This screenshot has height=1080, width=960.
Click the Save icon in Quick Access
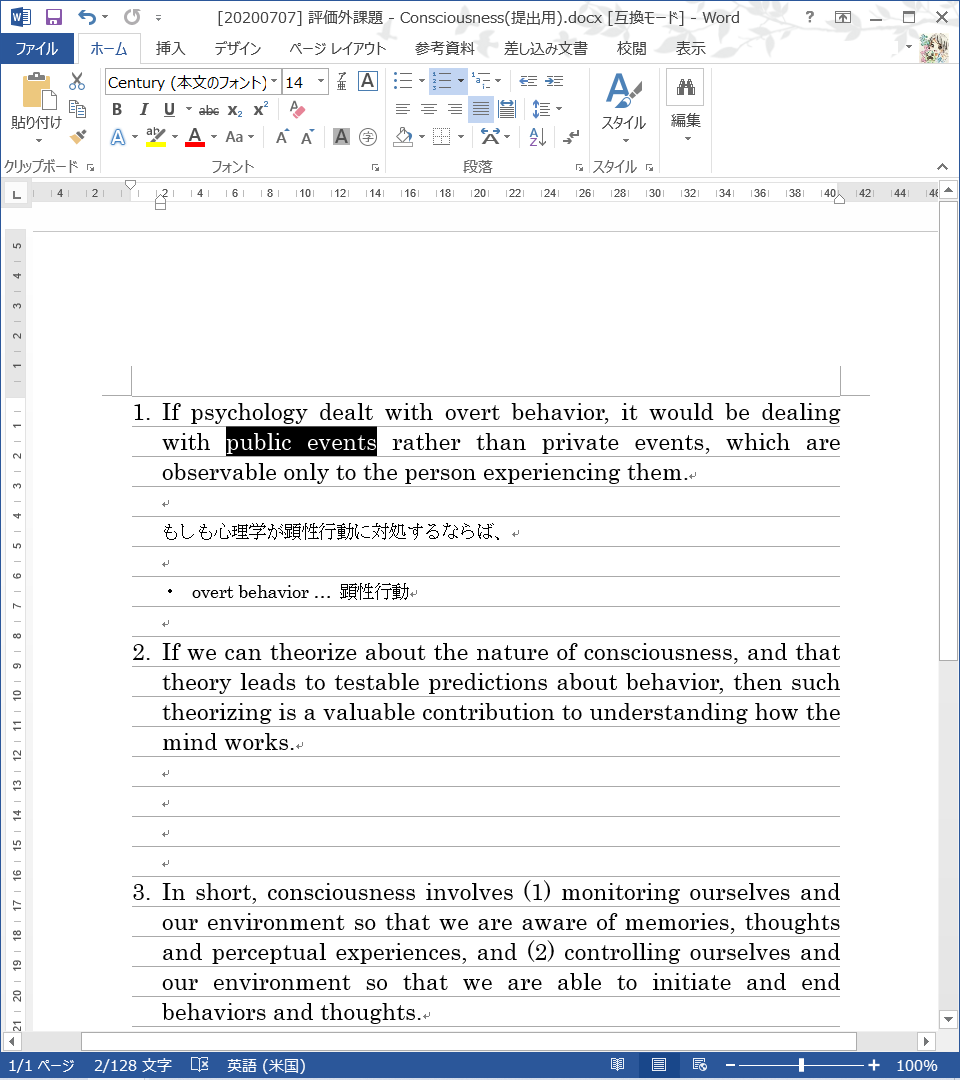tap(54, 18)
